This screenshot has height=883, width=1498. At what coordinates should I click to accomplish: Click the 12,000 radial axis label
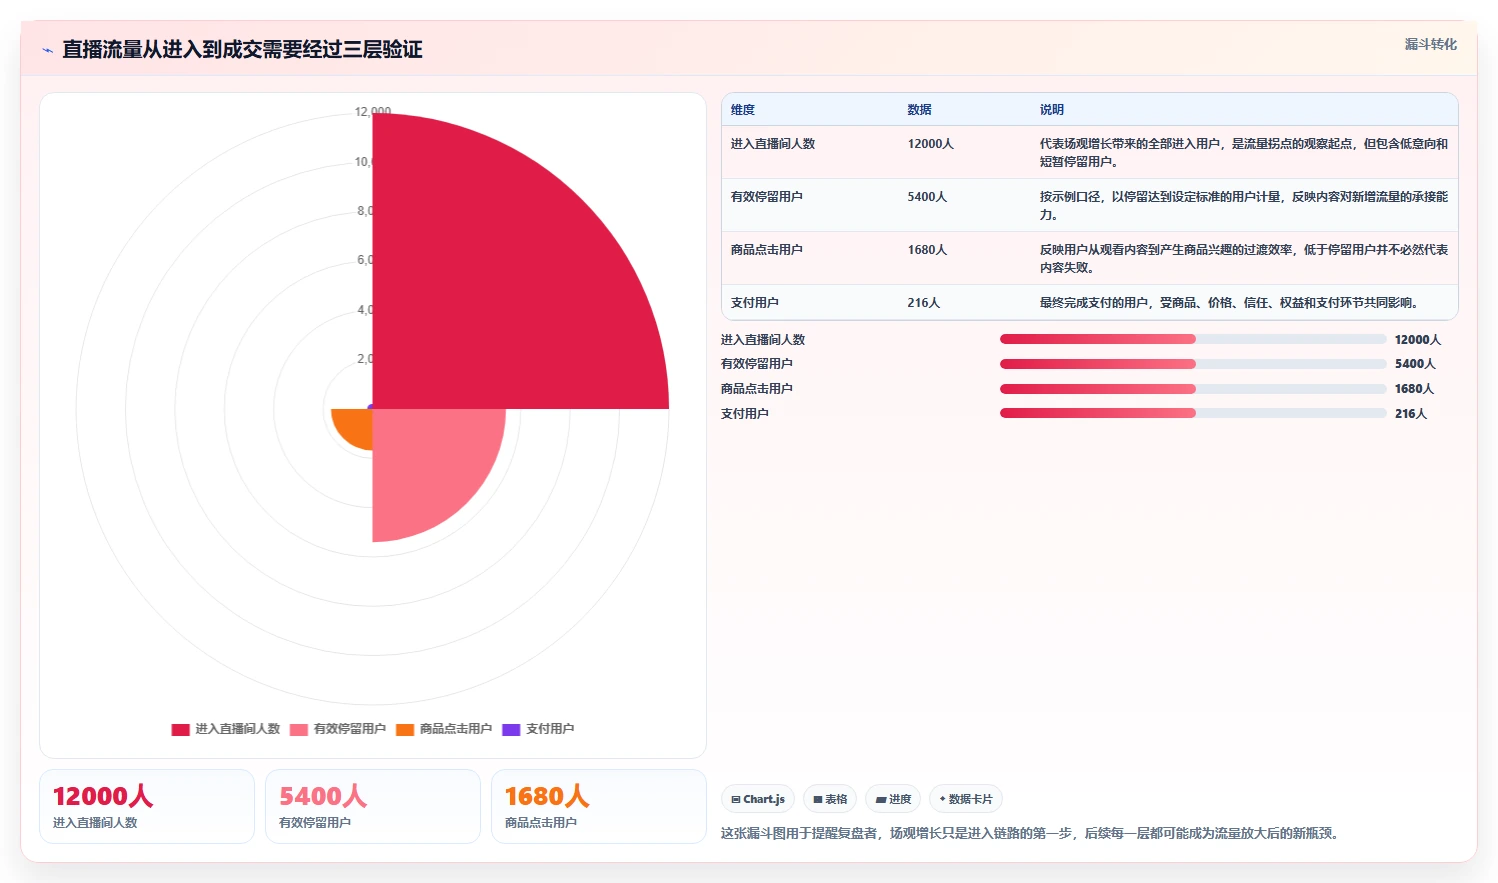(373, 112)
